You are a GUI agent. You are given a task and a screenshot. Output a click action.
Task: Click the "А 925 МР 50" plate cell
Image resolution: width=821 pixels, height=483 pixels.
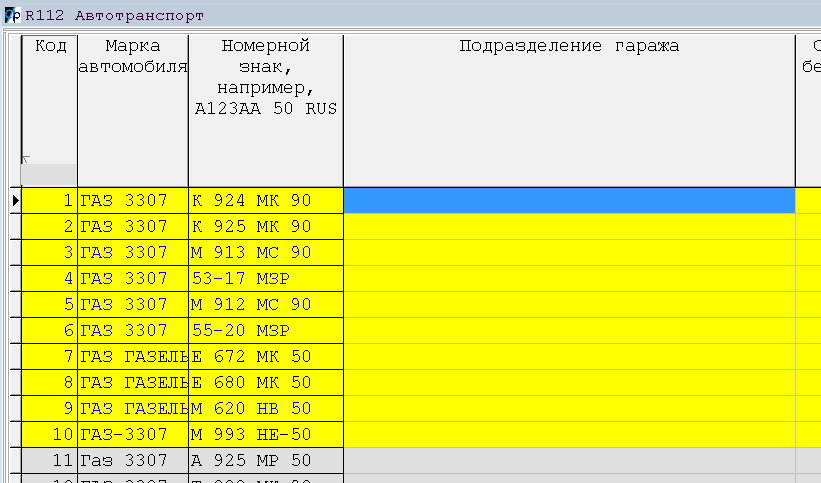tap(265, 460)
